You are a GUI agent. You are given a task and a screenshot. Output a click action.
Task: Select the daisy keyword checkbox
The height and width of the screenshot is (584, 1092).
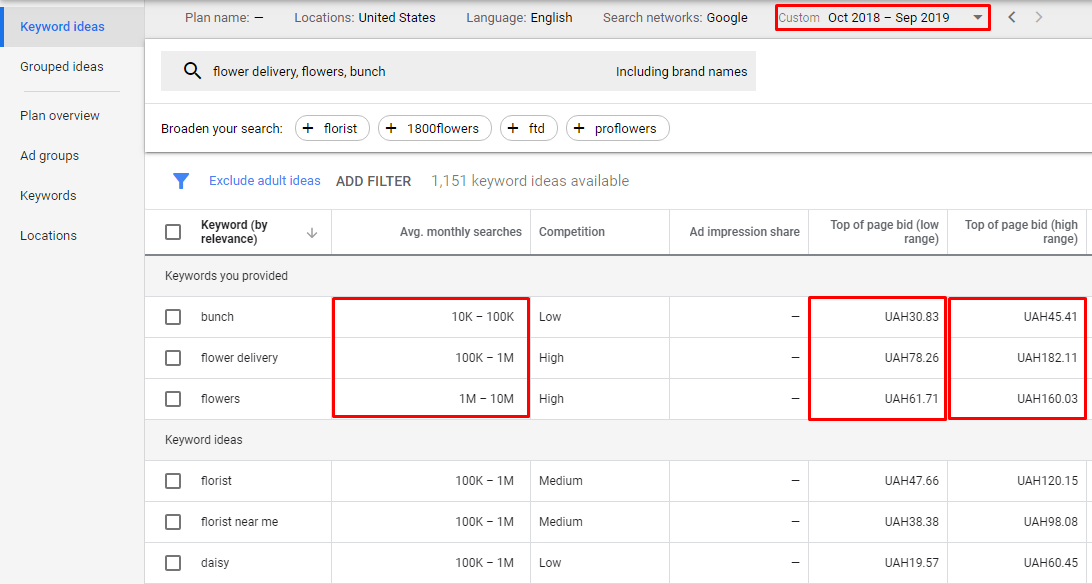[x=173, y=562]
